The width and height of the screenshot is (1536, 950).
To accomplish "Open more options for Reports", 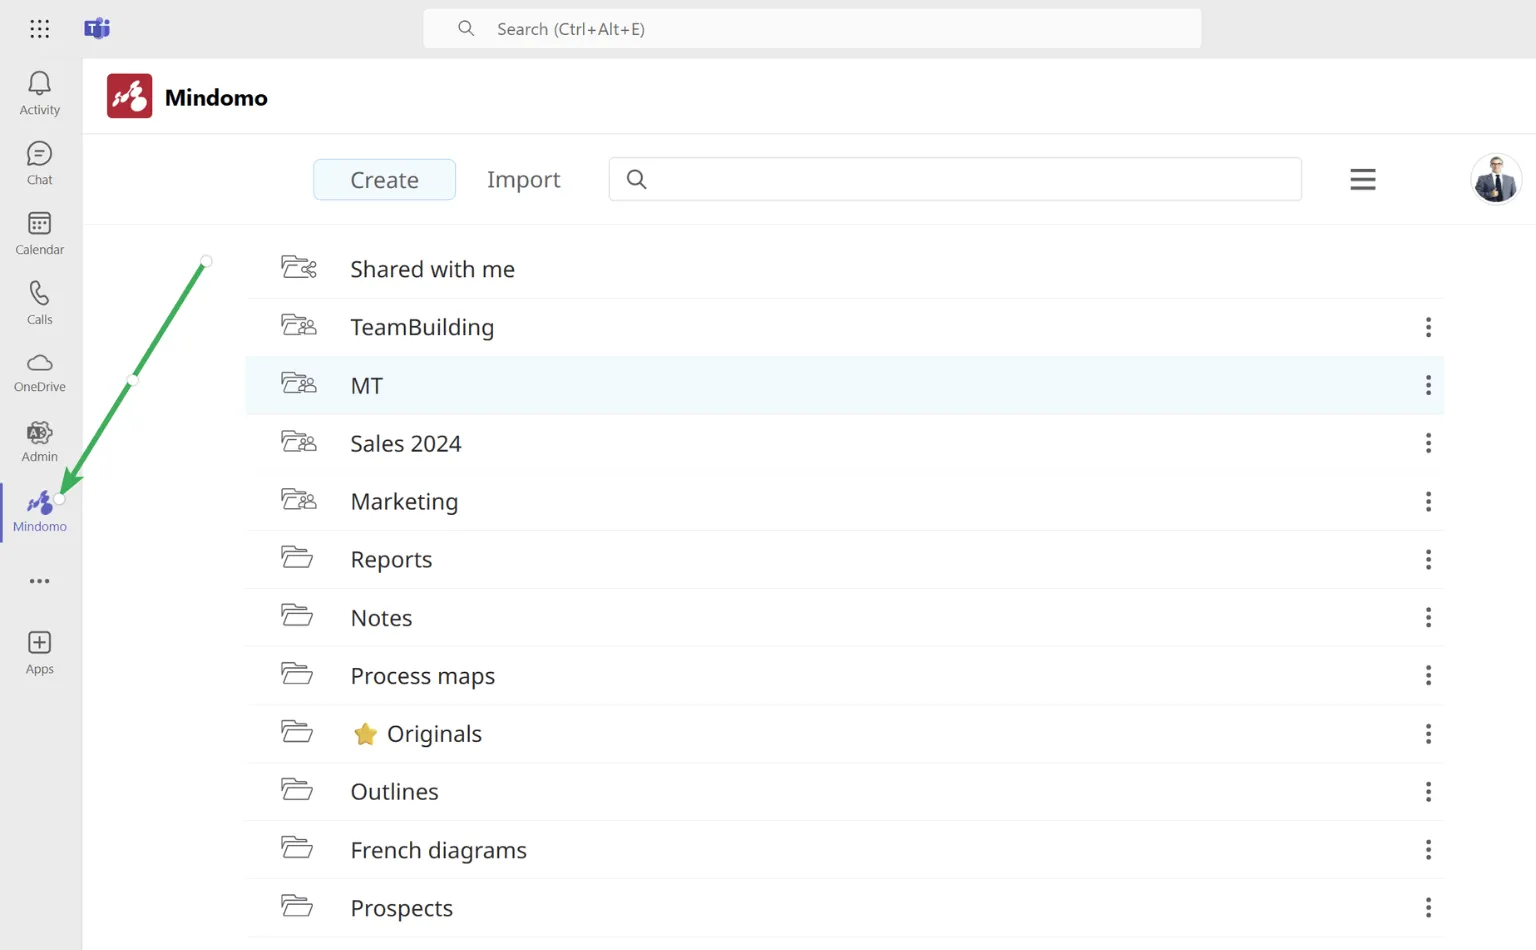I will (1428, 559).
